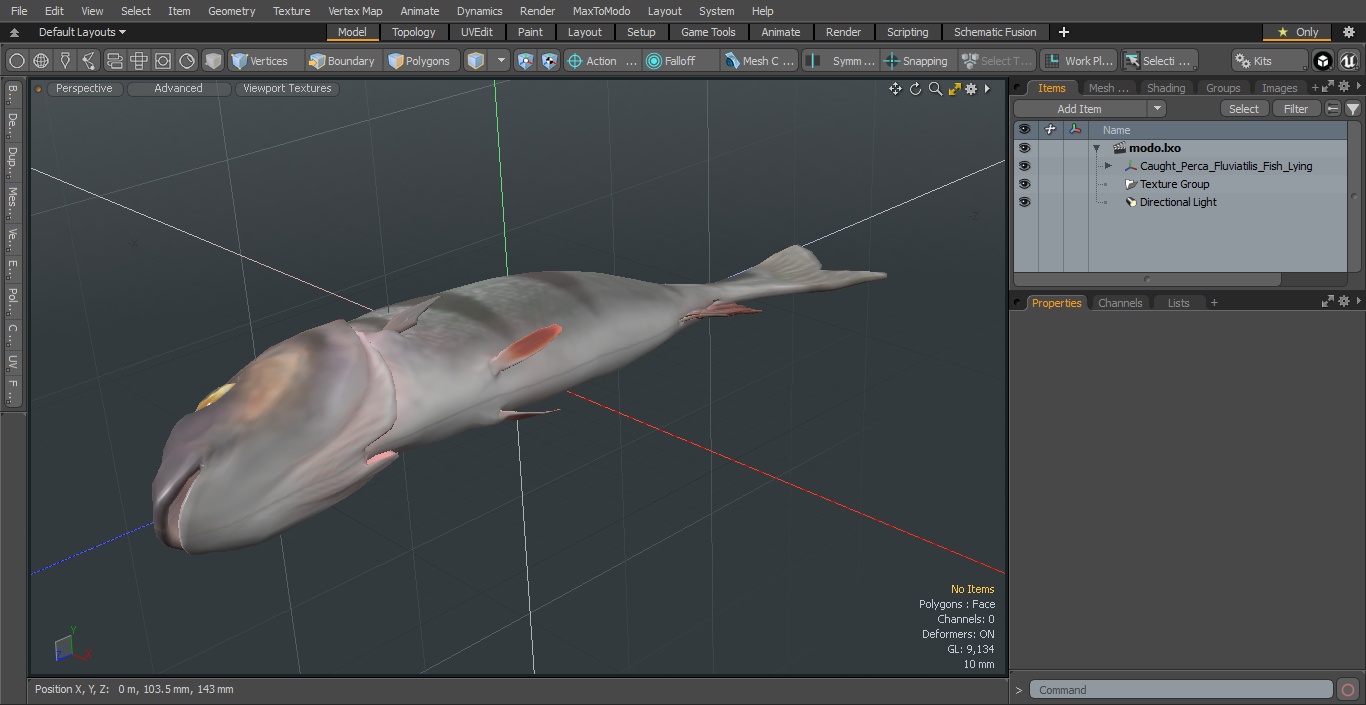
Task: Click the Add Item button
Action: [1079, 109]
